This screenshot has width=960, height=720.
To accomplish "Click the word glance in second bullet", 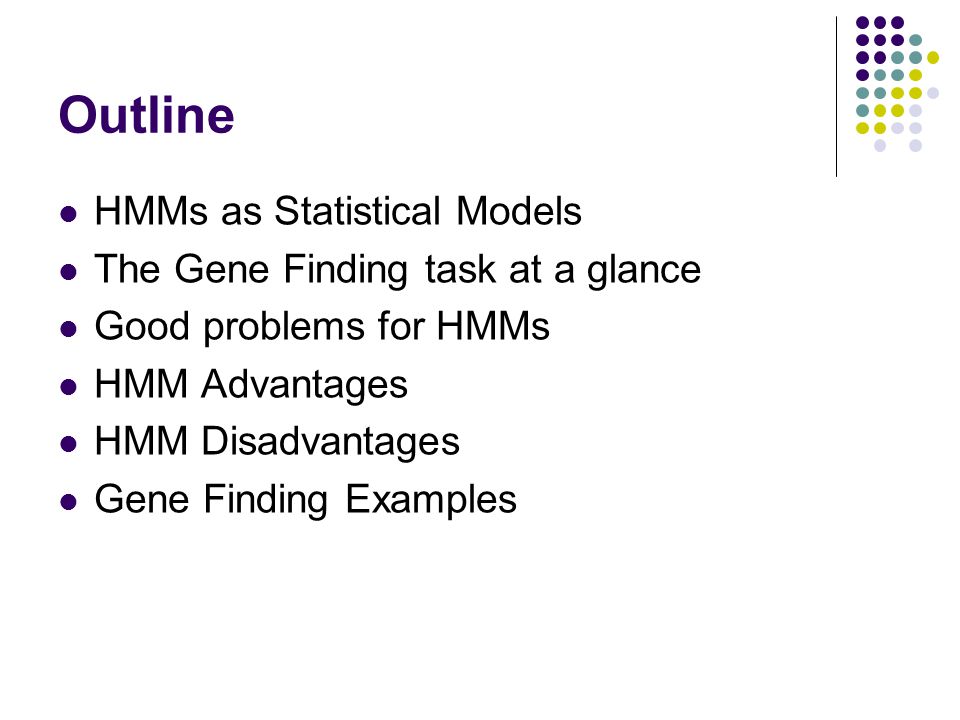I will (644, 270).
